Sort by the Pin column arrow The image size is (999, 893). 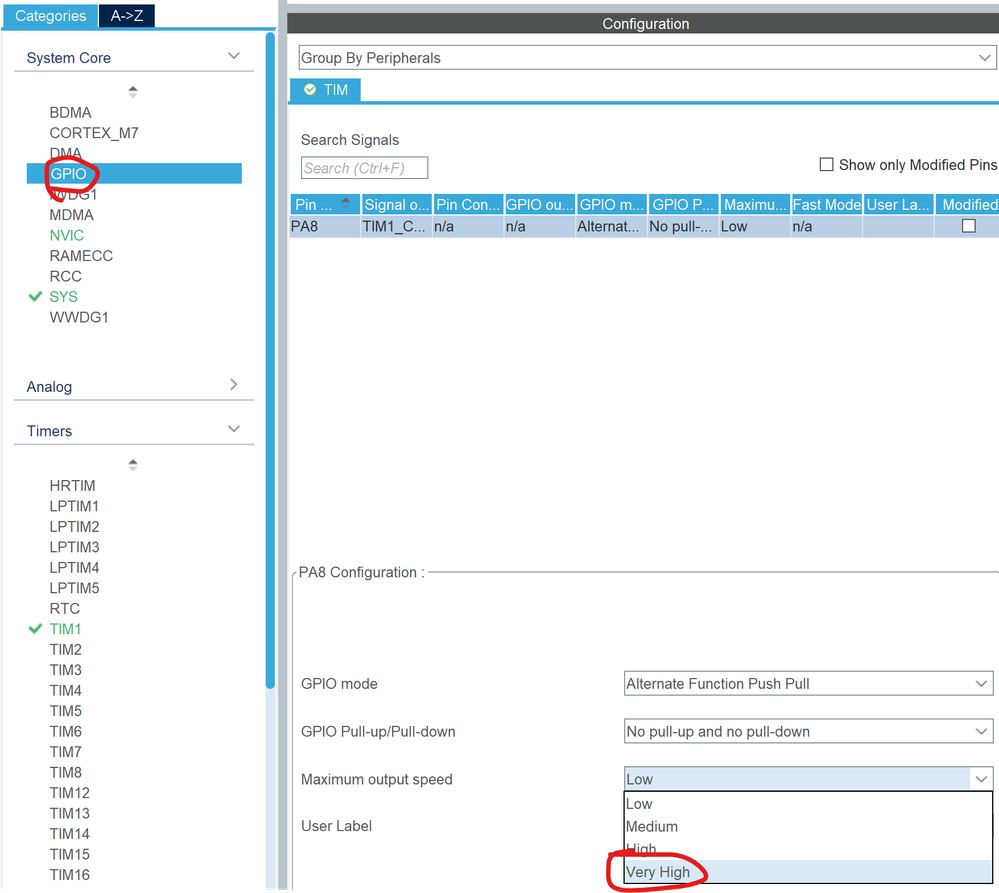[x=346, y=204]
